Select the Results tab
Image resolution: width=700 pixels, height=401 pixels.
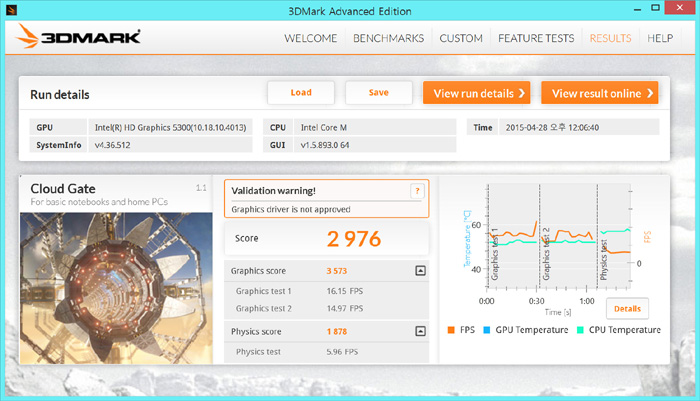tap(610, 38)
